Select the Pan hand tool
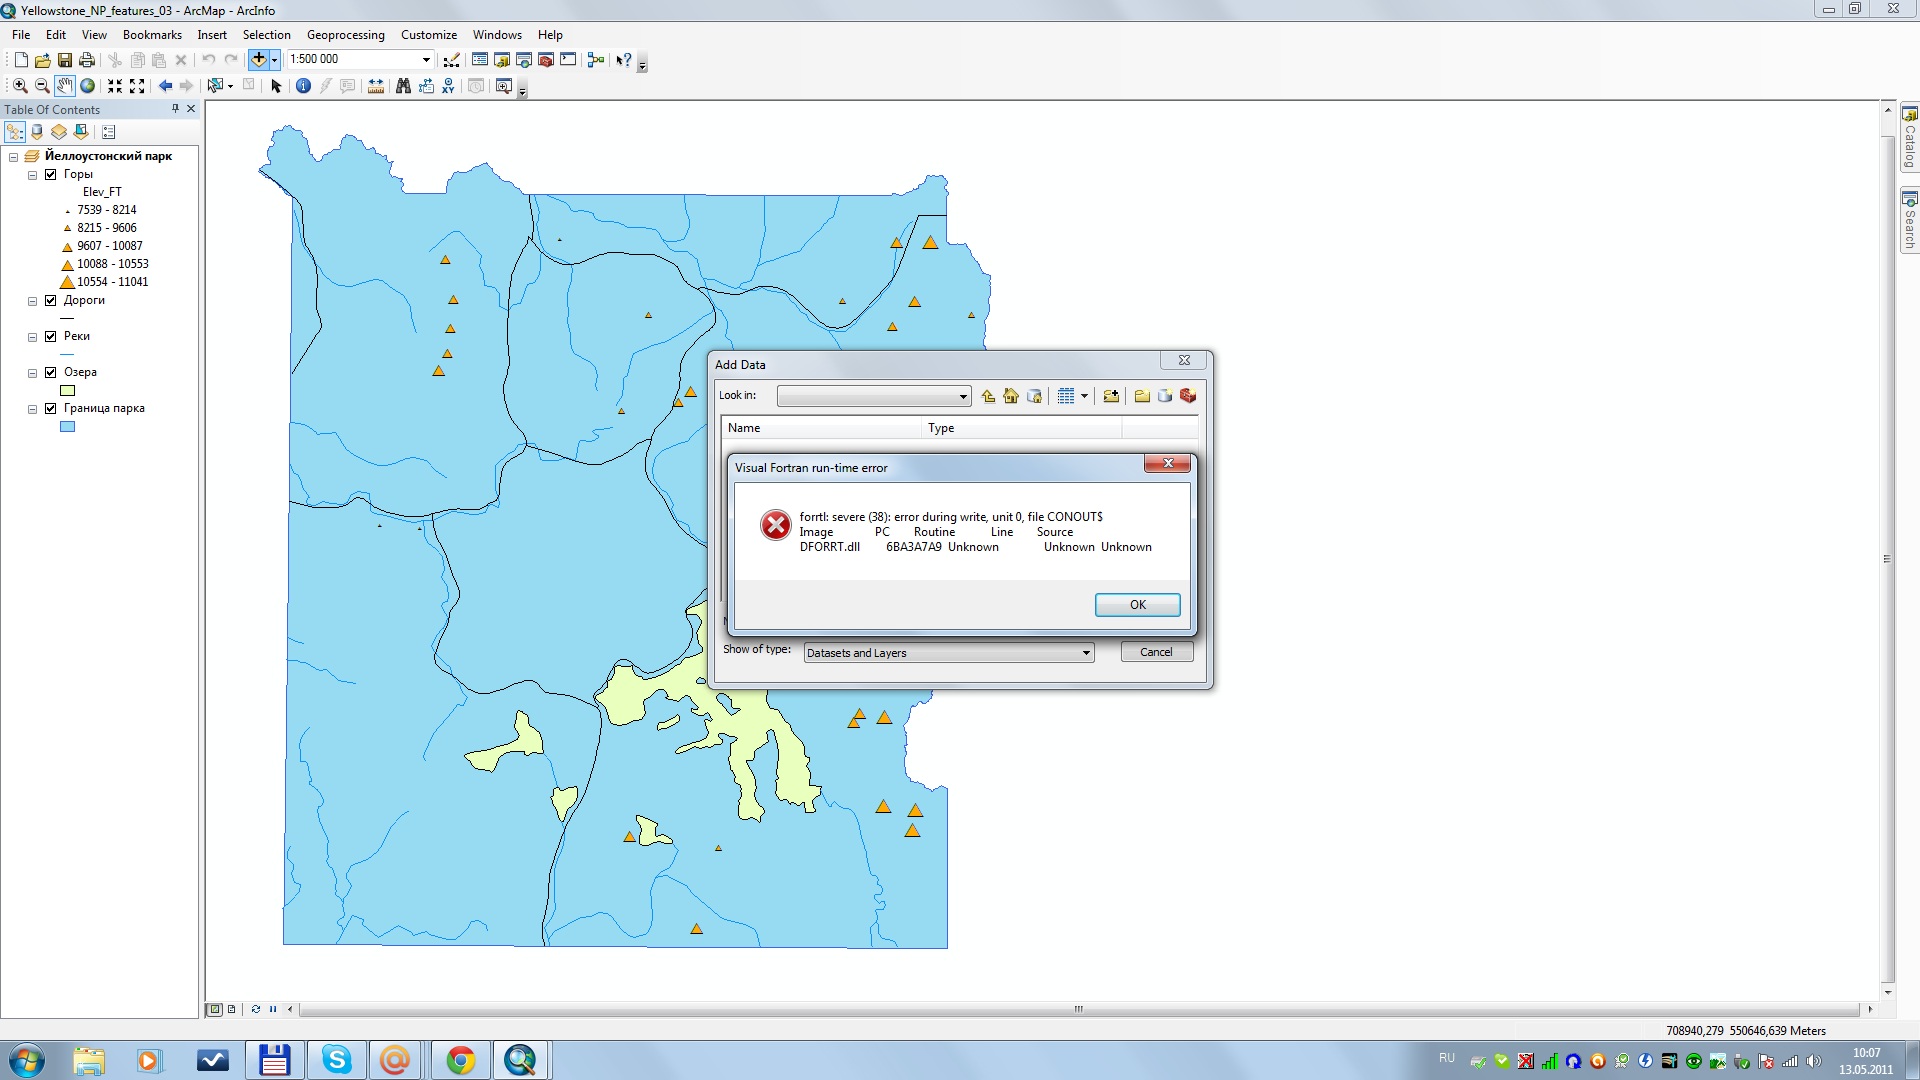Viewport: 1920px width, 1080px height. click(64, 86)
